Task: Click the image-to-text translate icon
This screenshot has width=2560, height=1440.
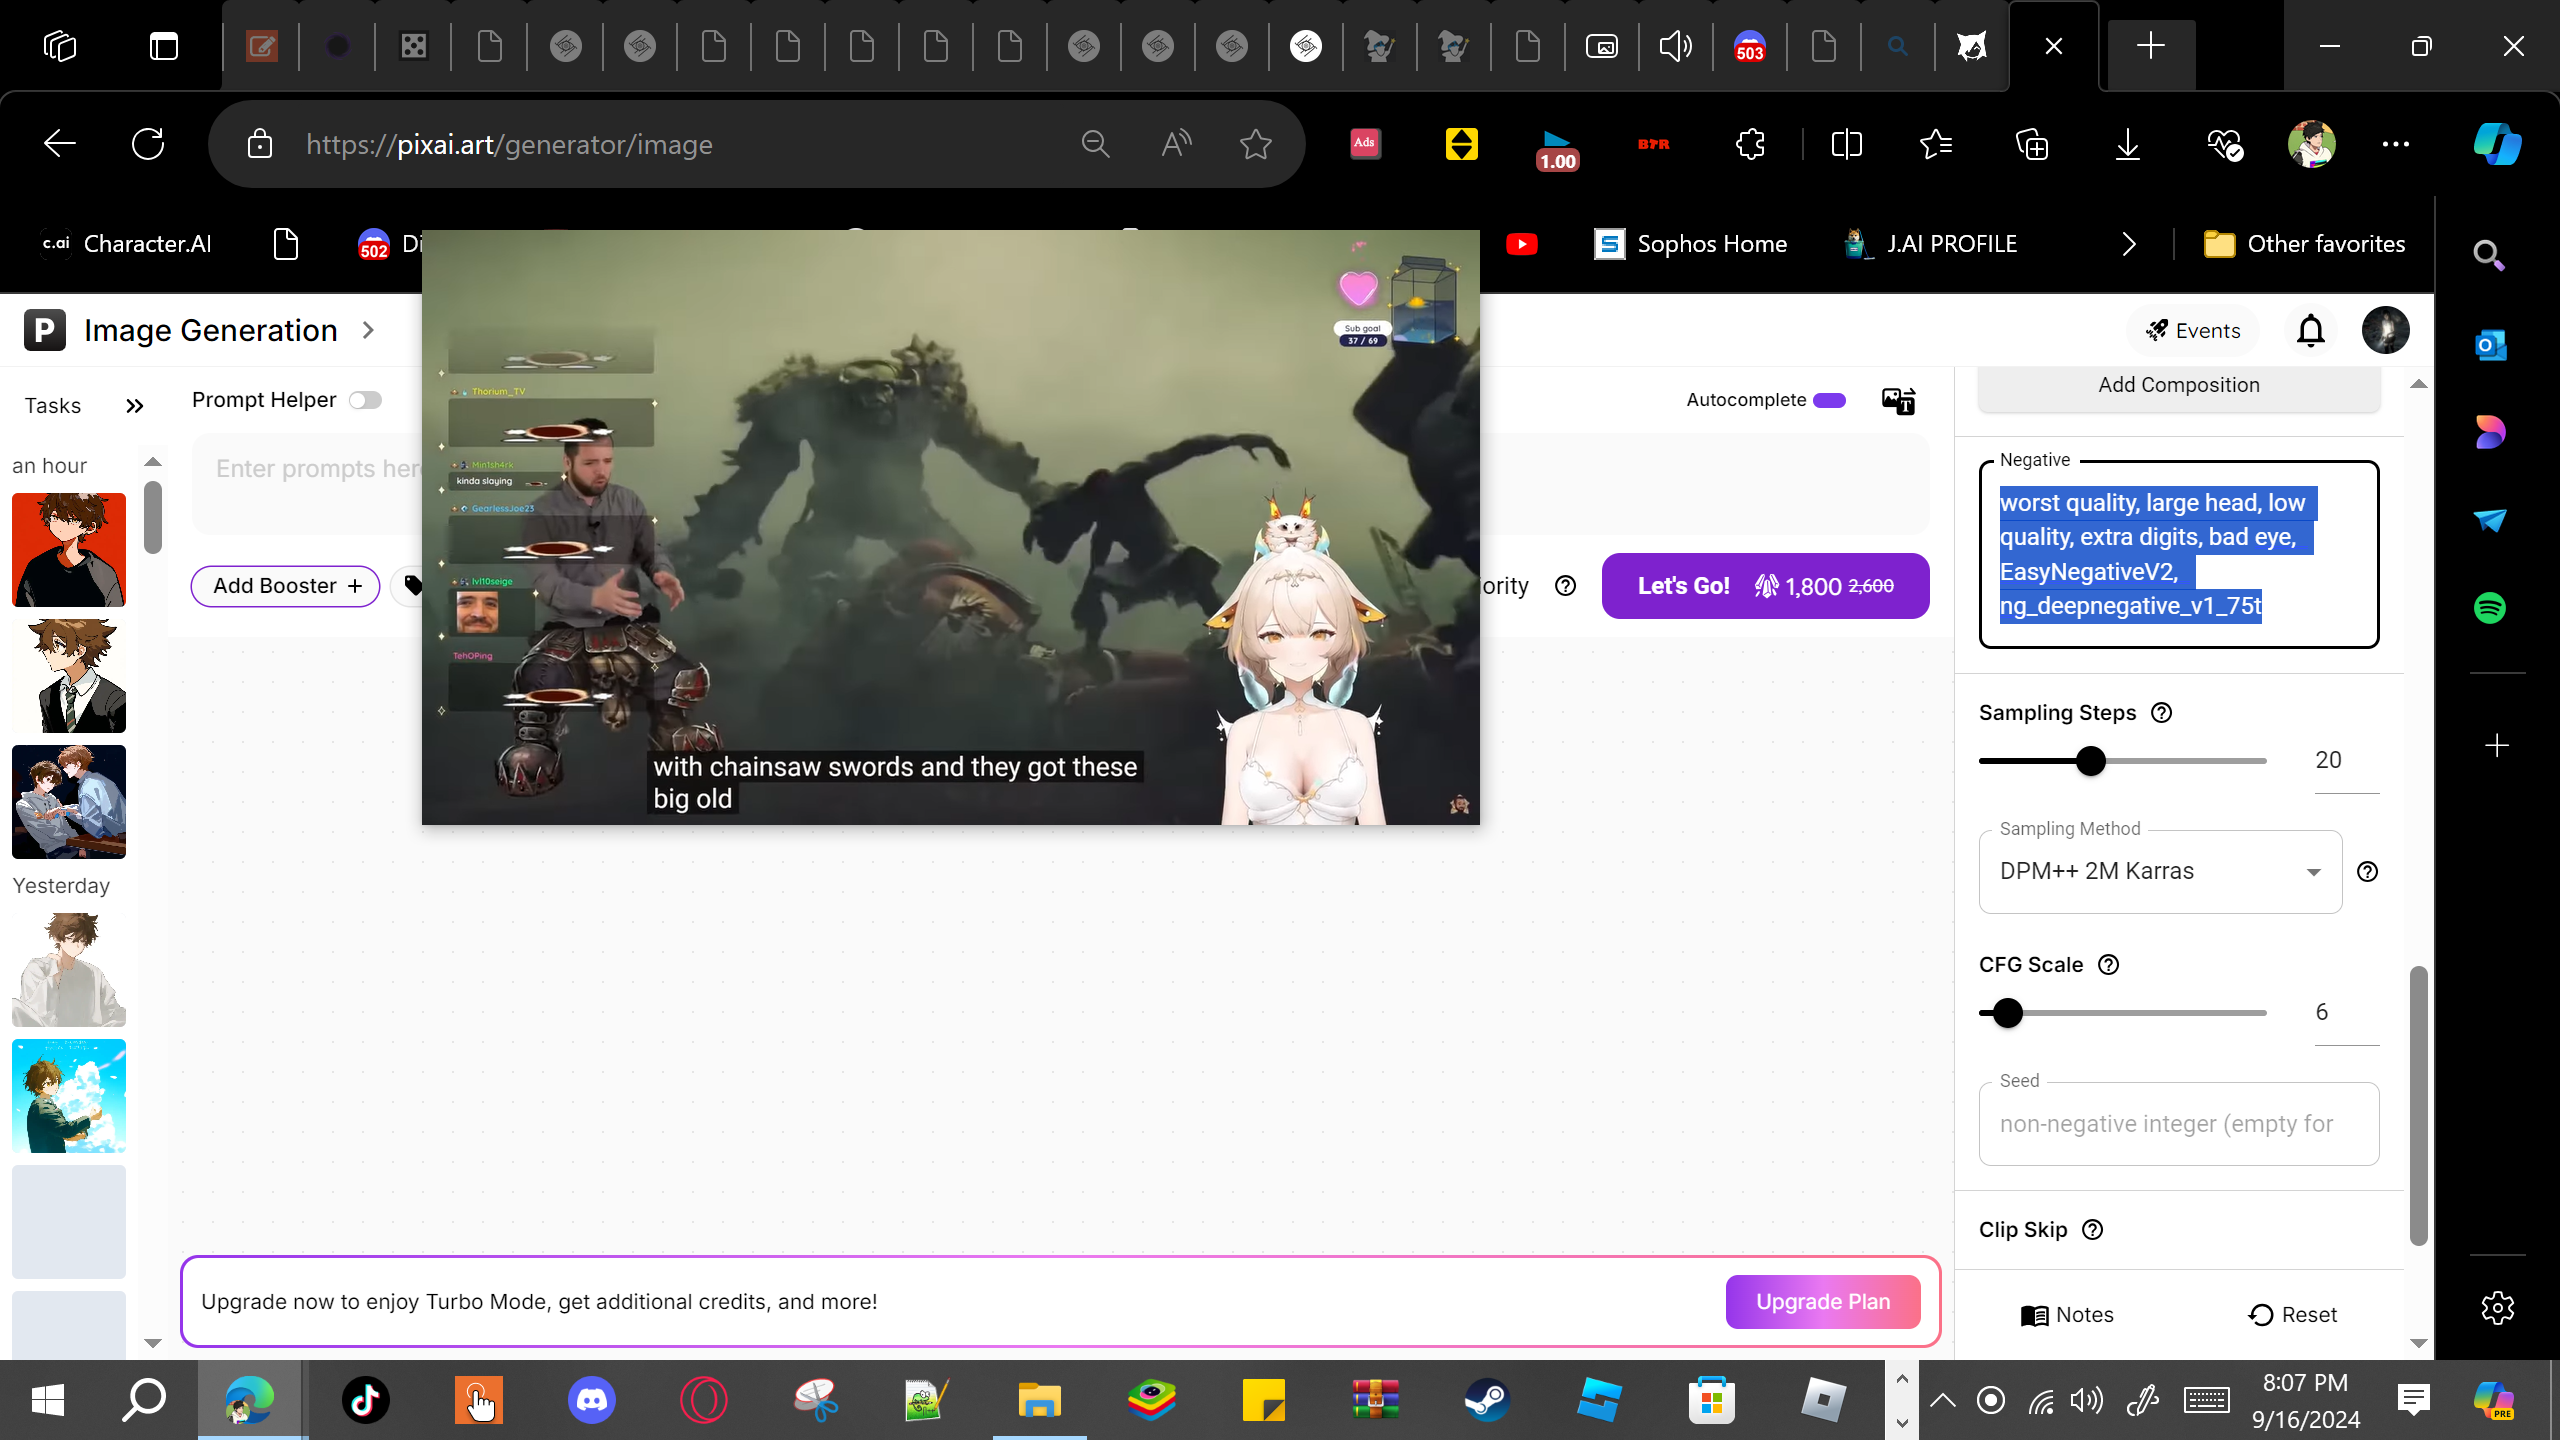Action: pyautogui.click(x=1898, y=401)
